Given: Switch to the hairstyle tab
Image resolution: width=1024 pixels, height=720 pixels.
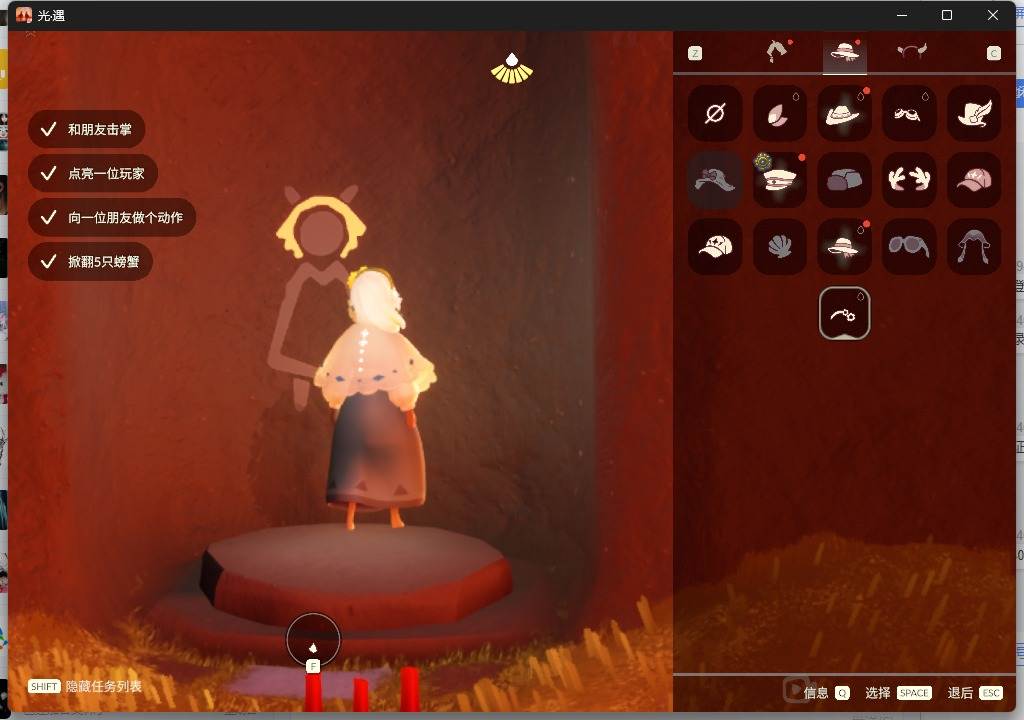Looking at the screenshot, I should 777,52.
